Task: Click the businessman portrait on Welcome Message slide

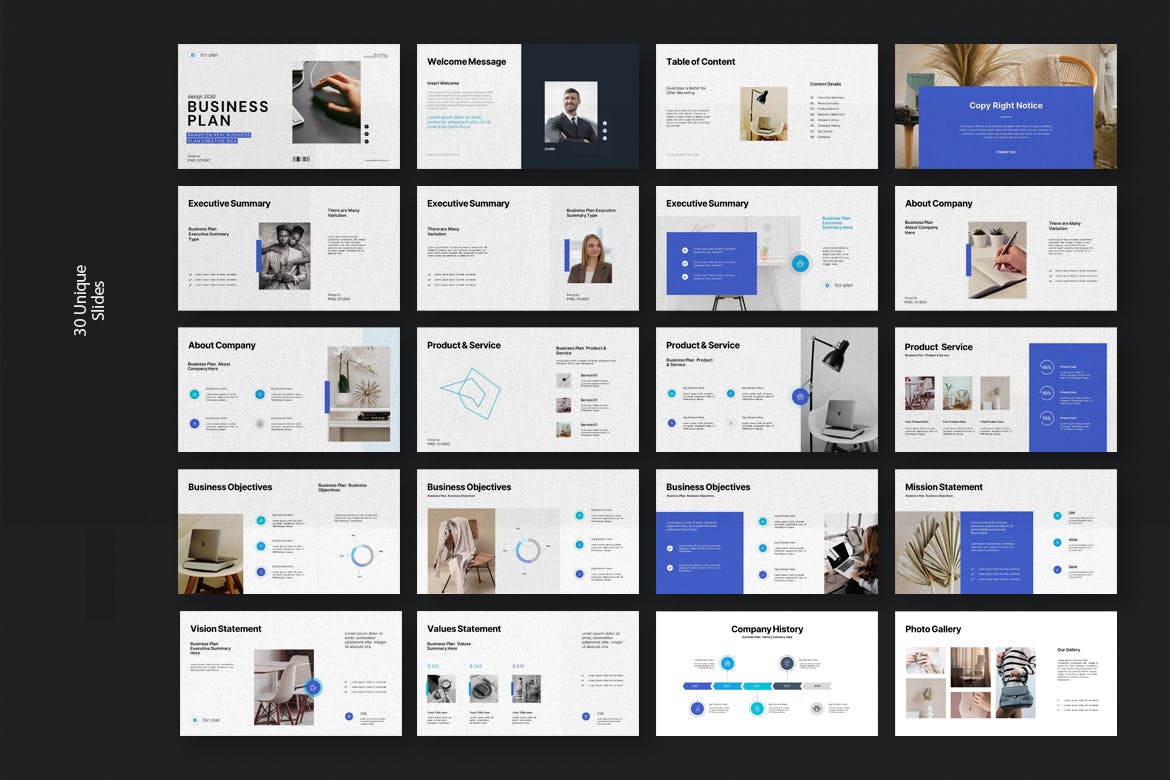Action: click(571, 112)
